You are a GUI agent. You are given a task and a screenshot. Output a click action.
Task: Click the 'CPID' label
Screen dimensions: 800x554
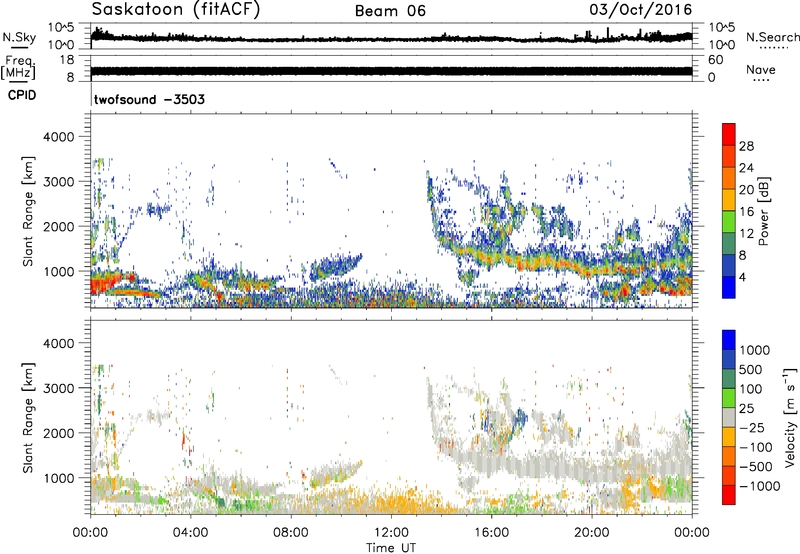click(22, 95)
